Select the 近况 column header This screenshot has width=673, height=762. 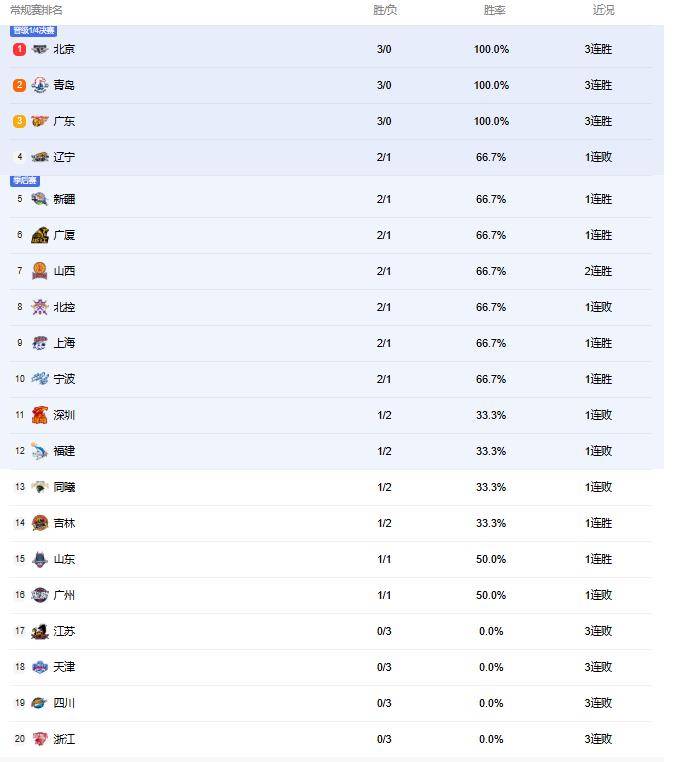click(603, 10)
